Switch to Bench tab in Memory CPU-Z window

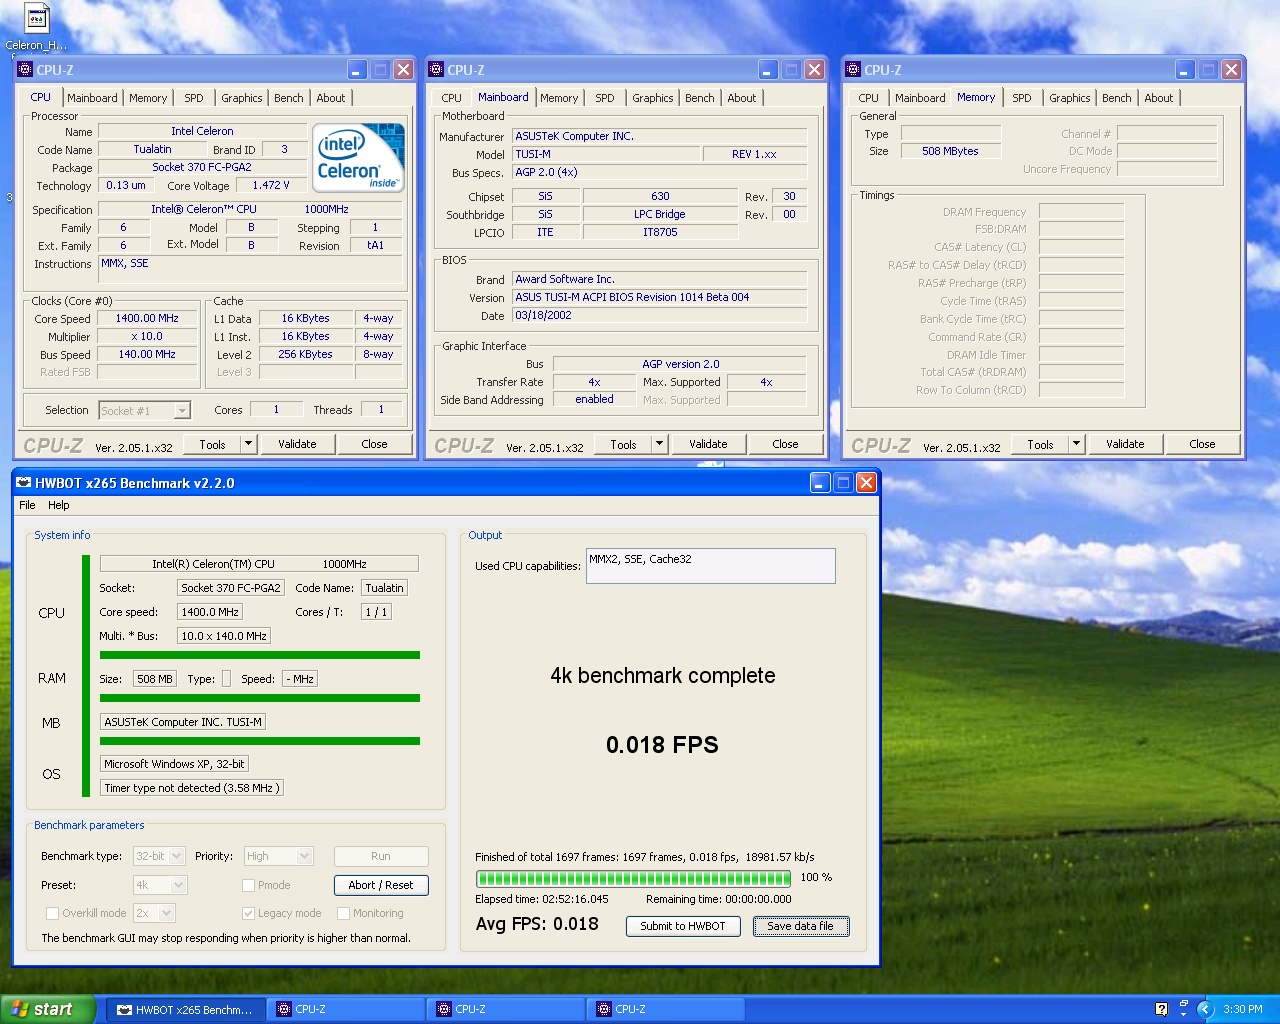point(1117,98)
